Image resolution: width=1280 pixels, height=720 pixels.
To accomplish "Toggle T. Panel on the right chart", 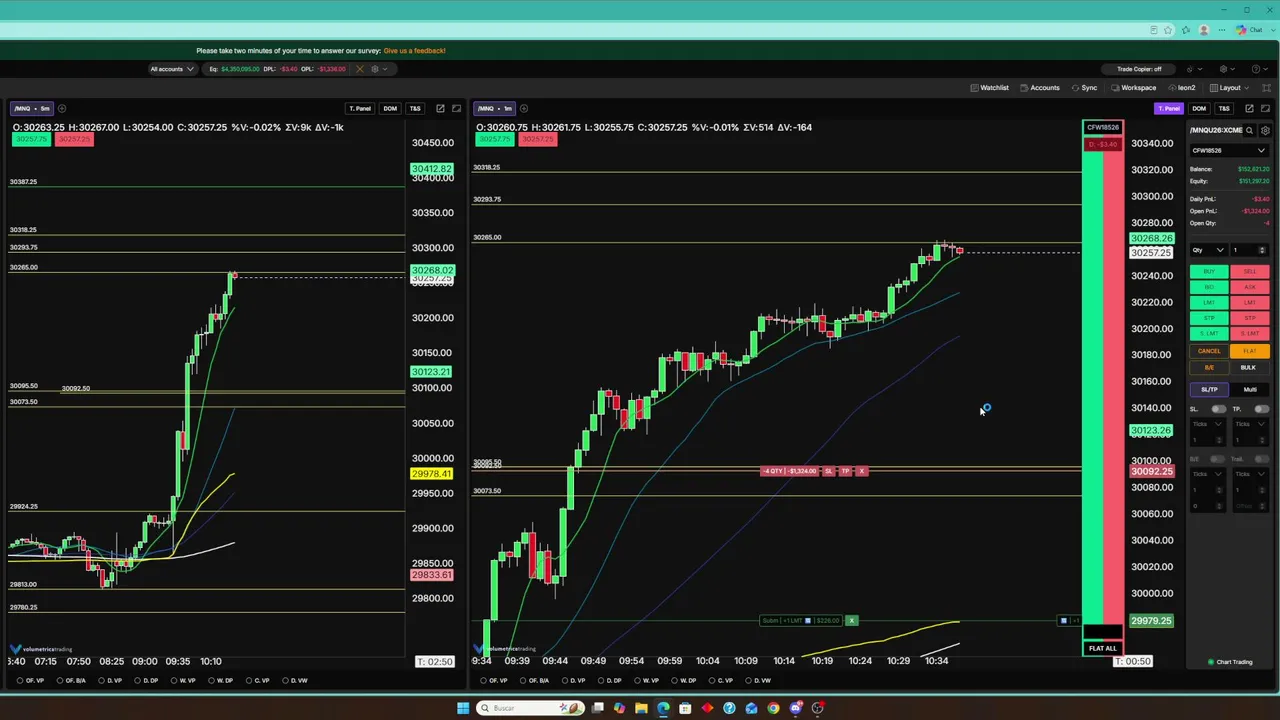I will click(x=1168, y=108).
